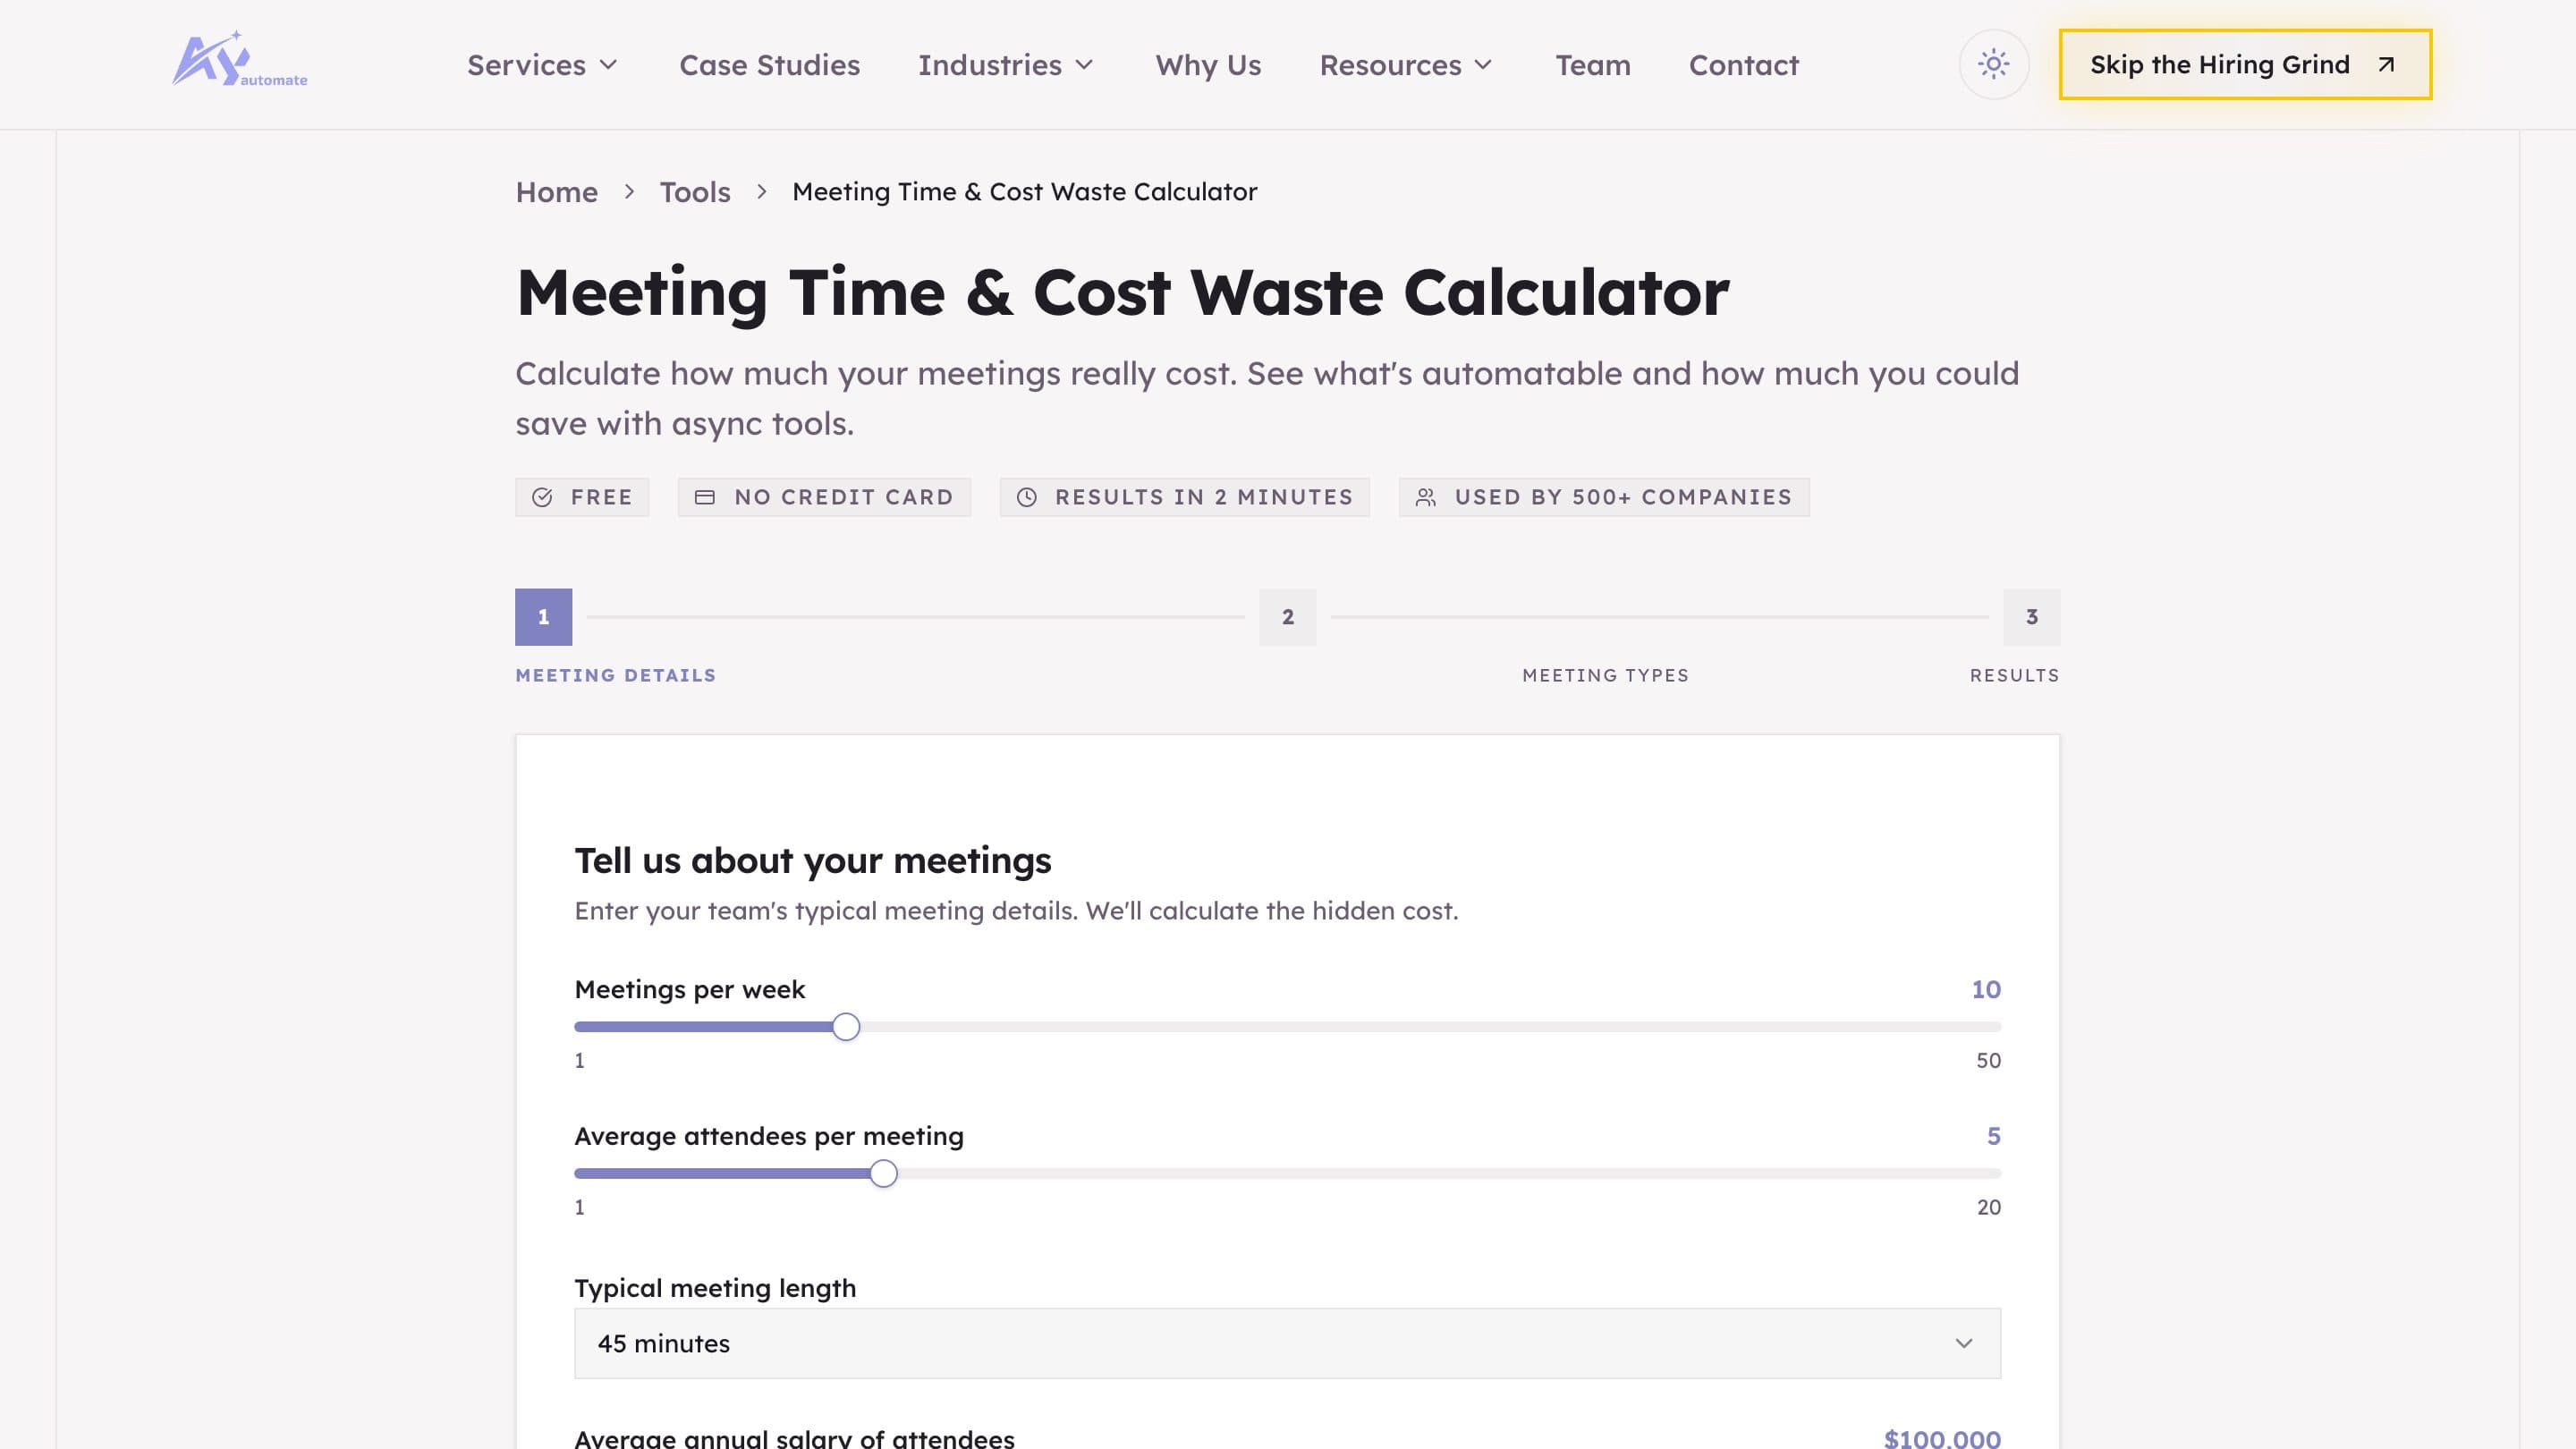Click the Average attendees per meeting slider handle

(883, 1174)
